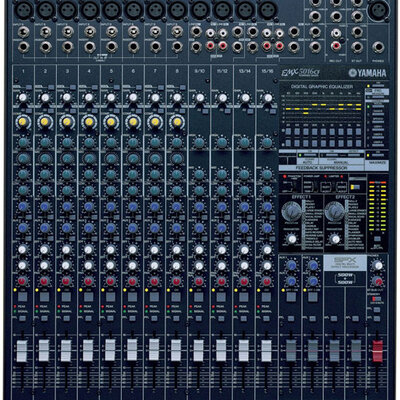Adjust the EFFECT 1 PARAMETER knob
Viewport: 400px width, 400px height.
[292, 239]
